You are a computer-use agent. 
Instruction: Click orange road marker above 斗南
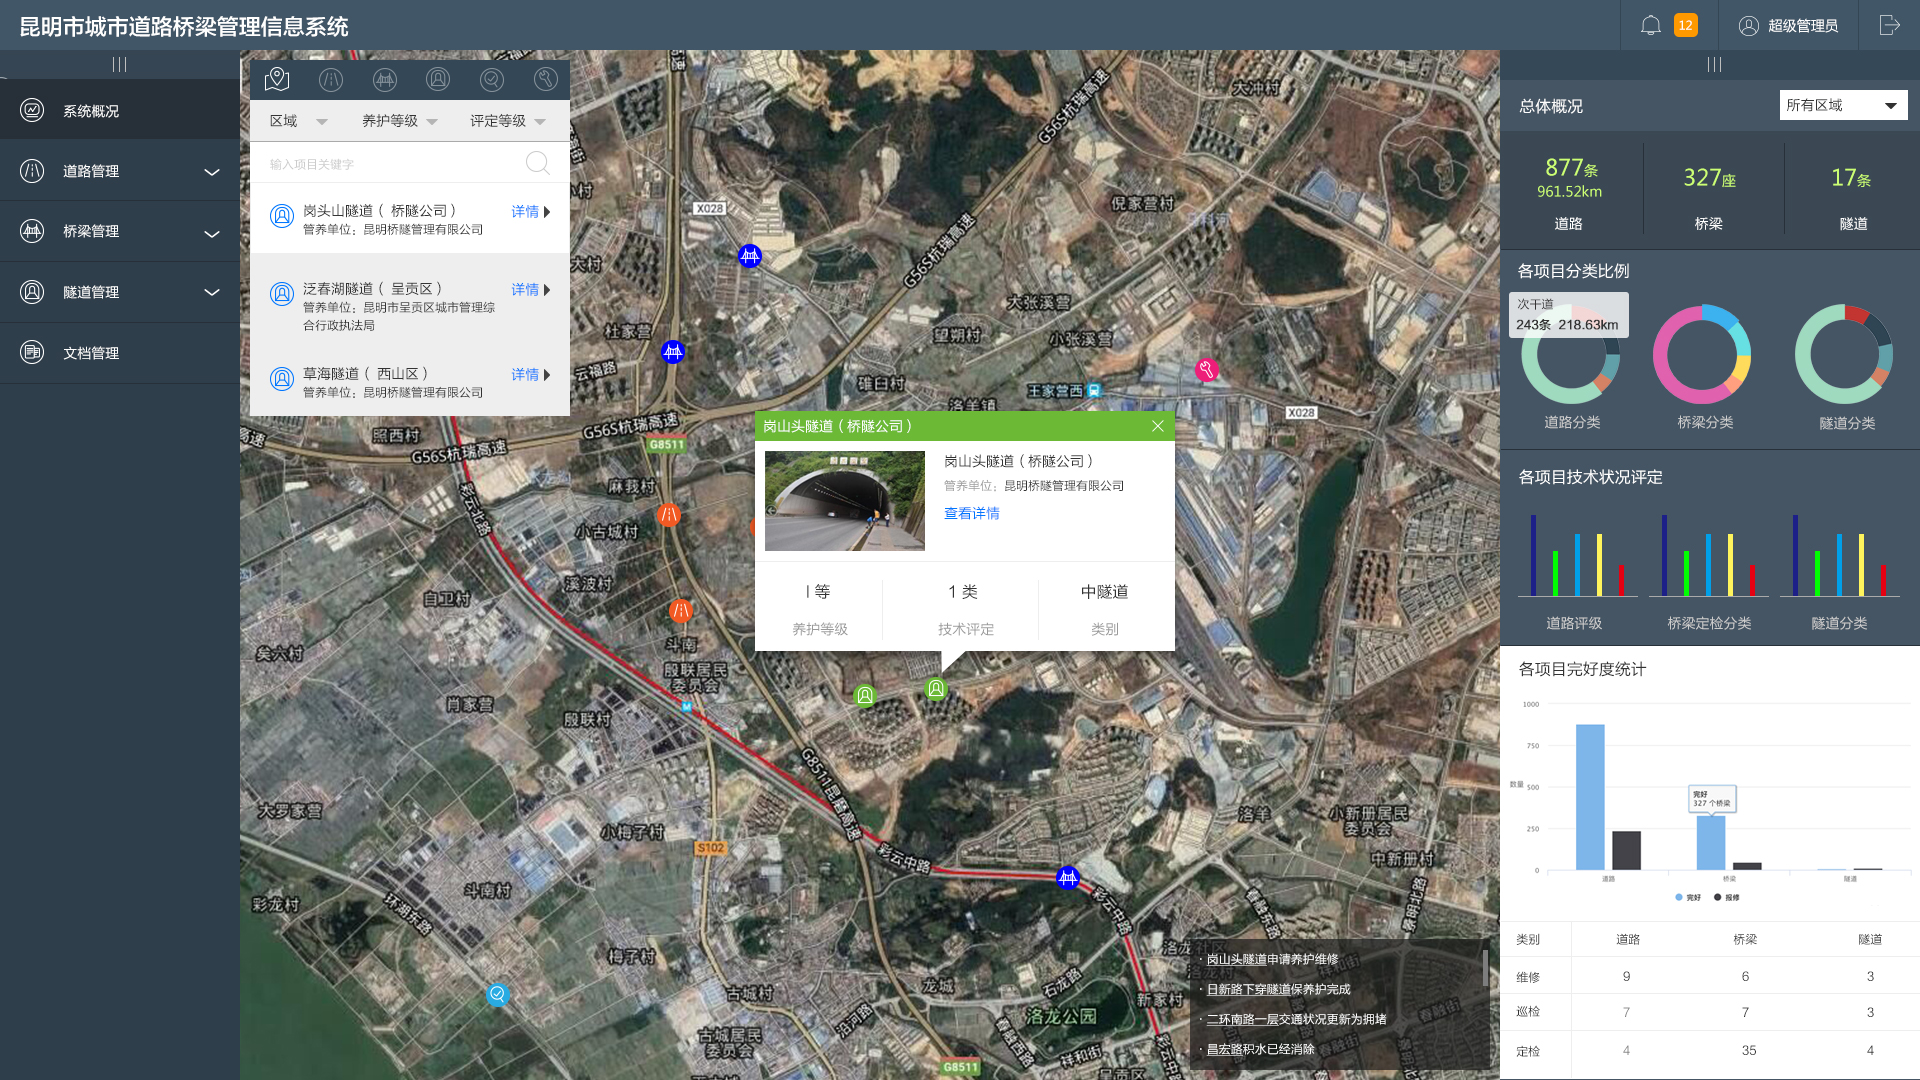click(681, 610)
